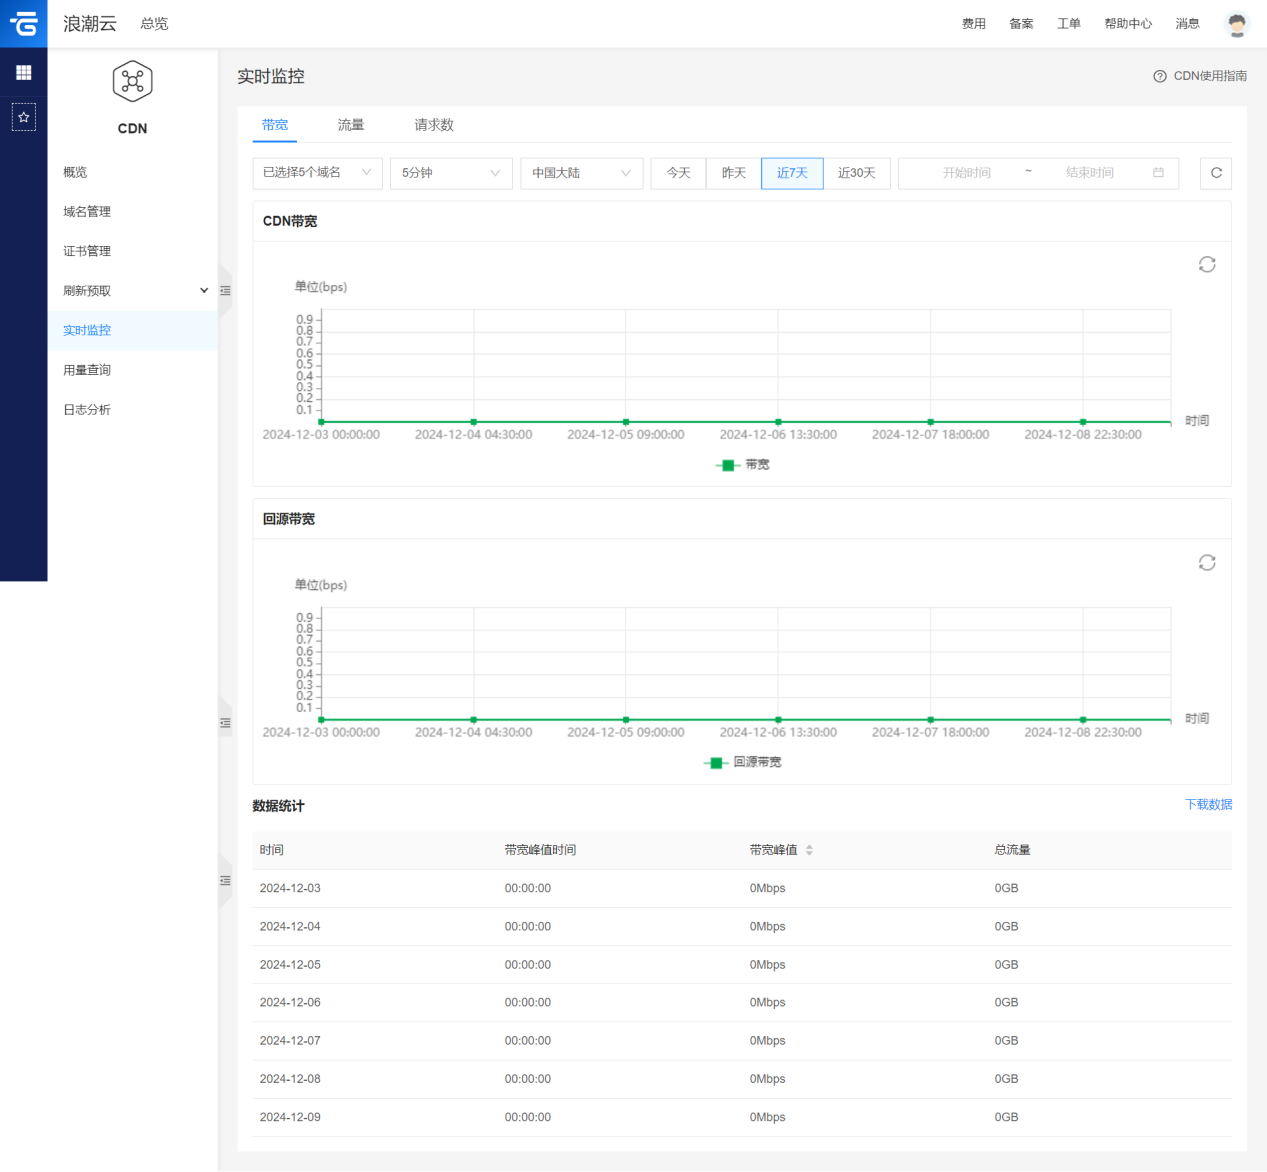Click 0Mbps in the 2024-12-04 row
The height and width of the screenshot is (1172, 1267).
pyautogui.click(x=767, y=927)
